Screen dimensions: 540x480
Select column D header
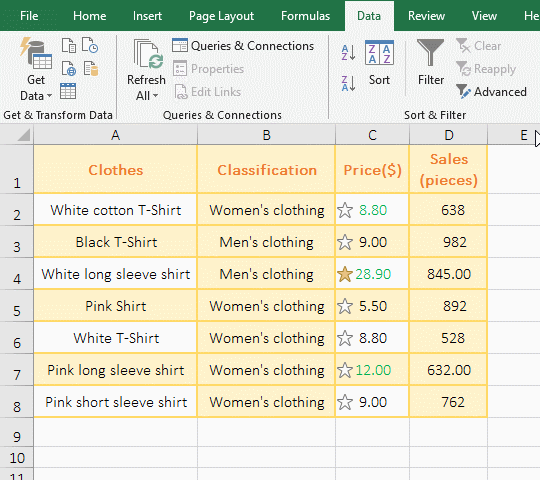tap(448, 135)
